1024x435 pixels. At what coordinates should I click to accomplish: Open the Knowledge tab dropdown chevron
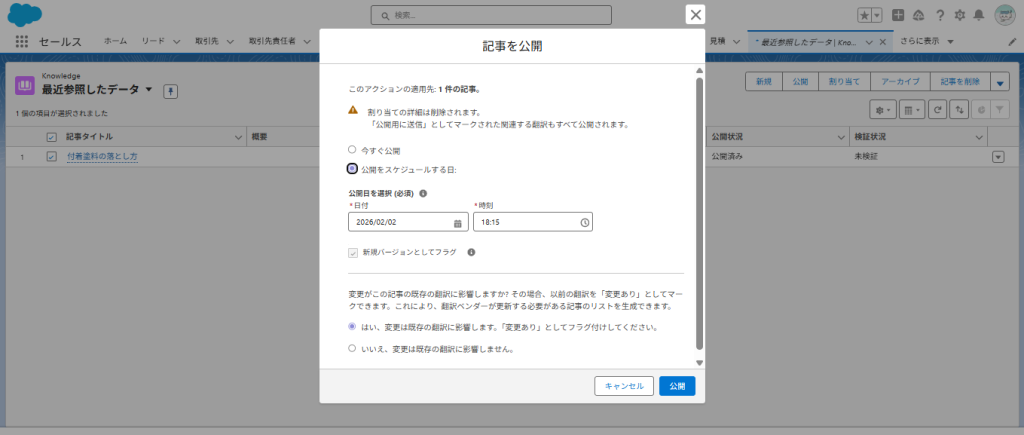pyautogui.click(x=869, y=42)
